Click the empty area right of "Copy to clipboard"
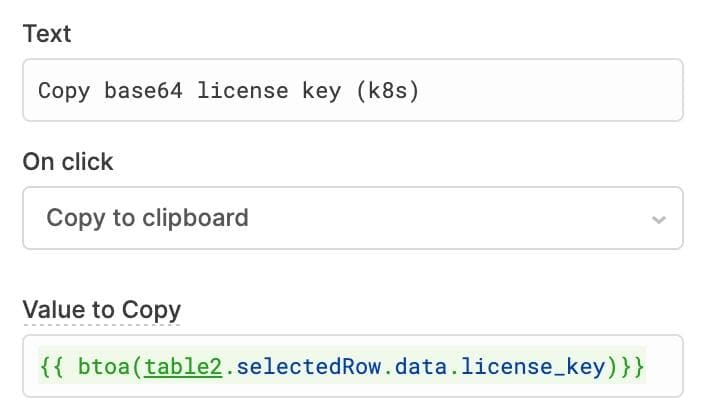The width and height of the screenshot is (702, 410). [450, 217]
